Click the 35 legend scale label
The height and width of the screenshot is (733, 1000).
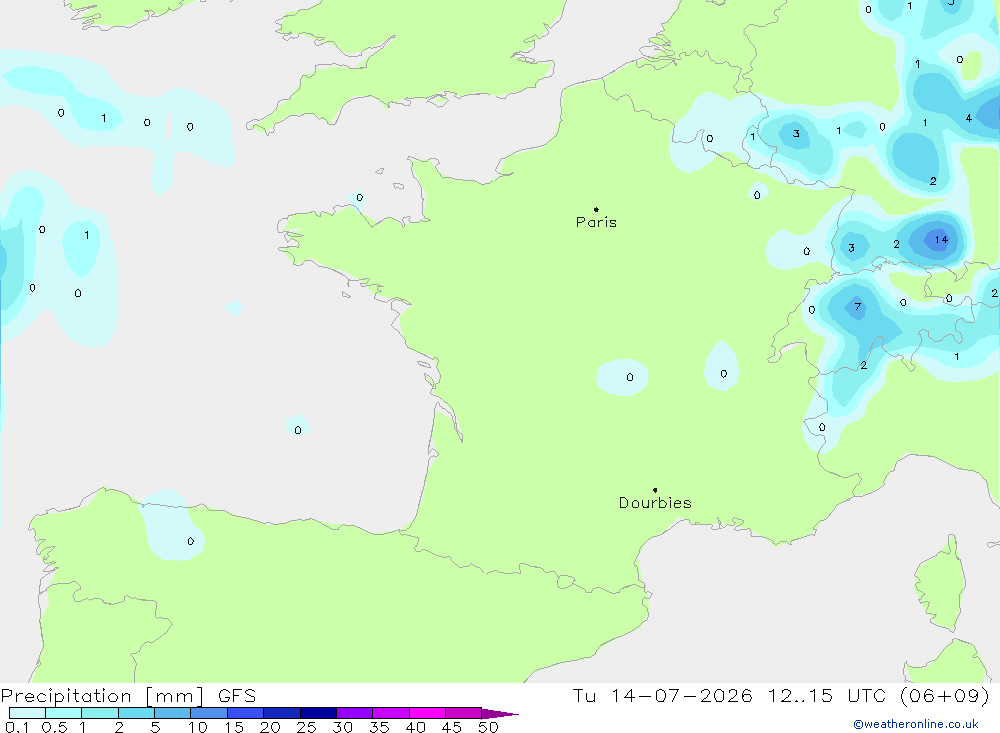point(379,727)
